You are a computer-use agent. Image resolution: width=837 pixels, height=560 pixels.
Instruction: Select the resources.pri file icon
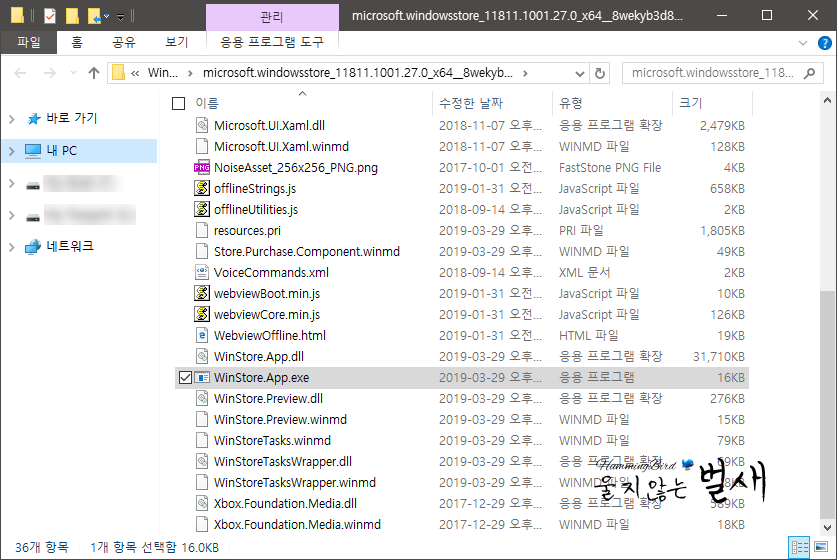(202, 231)
